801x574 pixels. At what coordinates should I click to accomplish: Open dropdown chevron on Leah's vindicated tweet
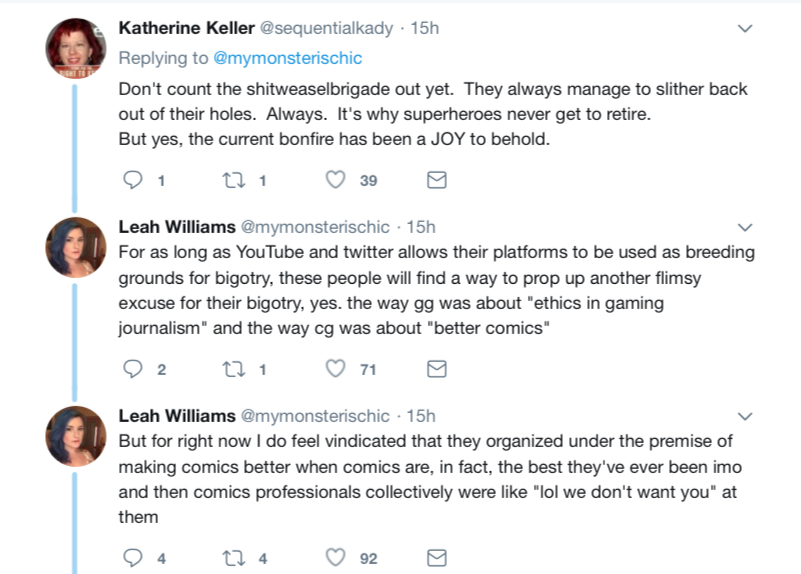pyautogui.click(x=745, y=416)
